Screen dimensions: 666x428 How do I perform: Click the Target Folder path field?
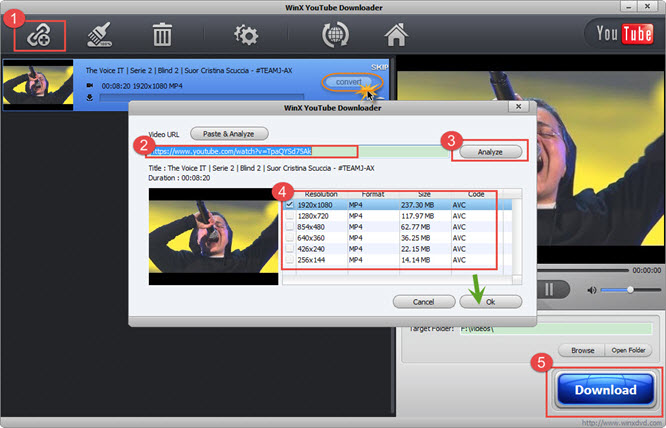click(556, 329)
